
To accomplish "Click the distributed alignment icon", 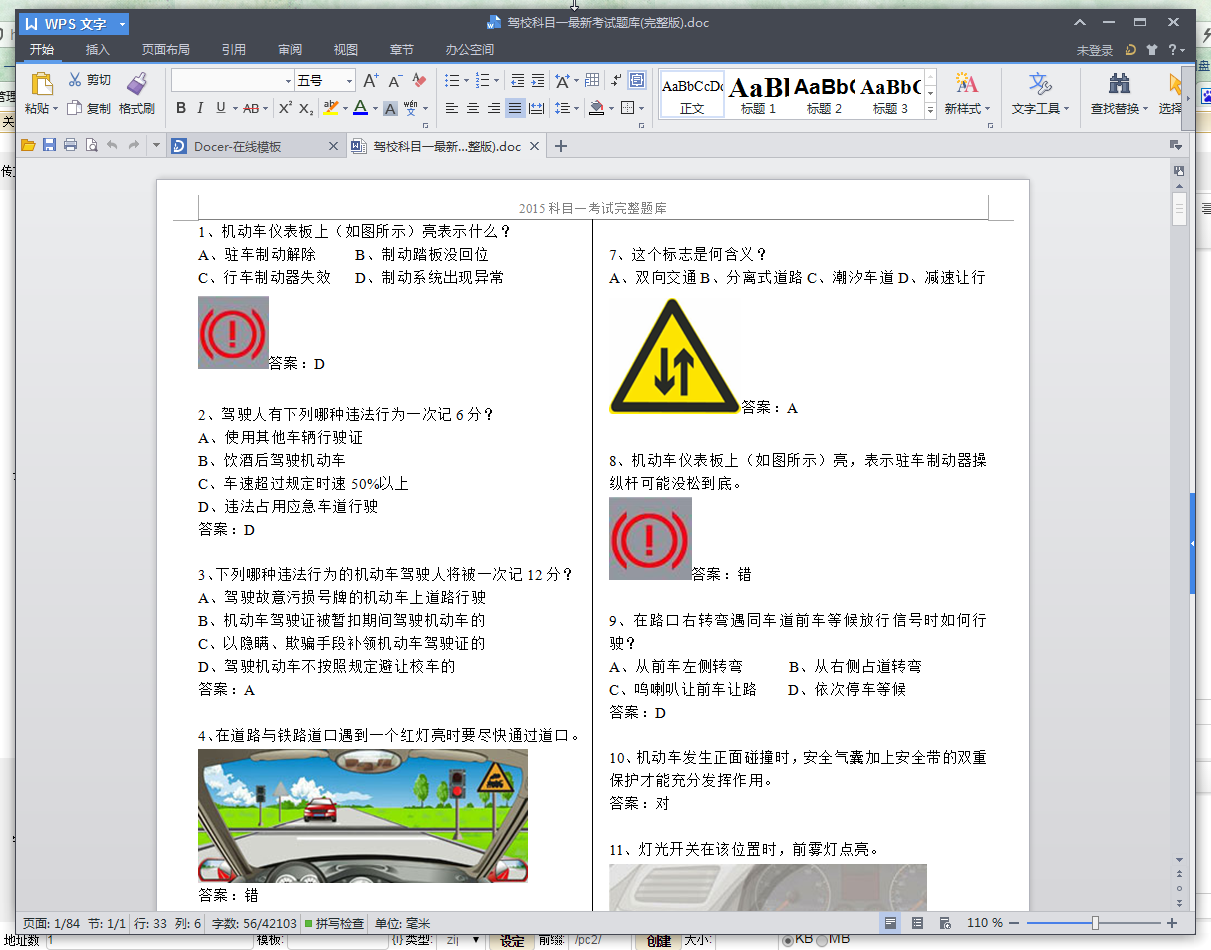I will 536,108.
